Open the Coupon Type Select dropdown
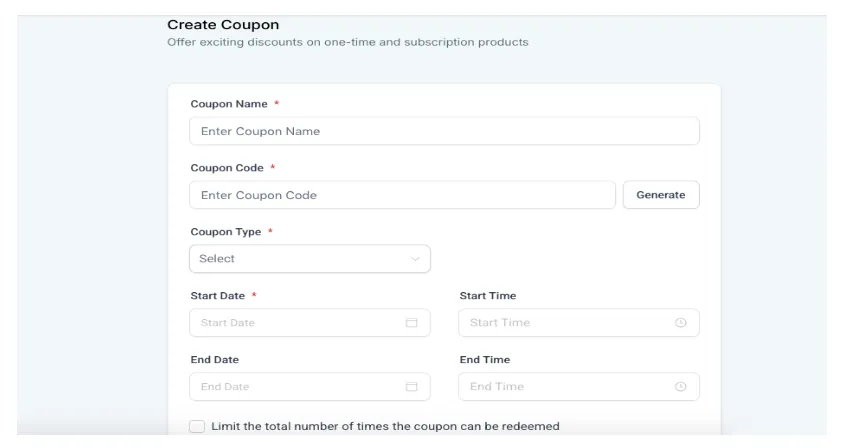845x448 pixels. coord(310,259)
